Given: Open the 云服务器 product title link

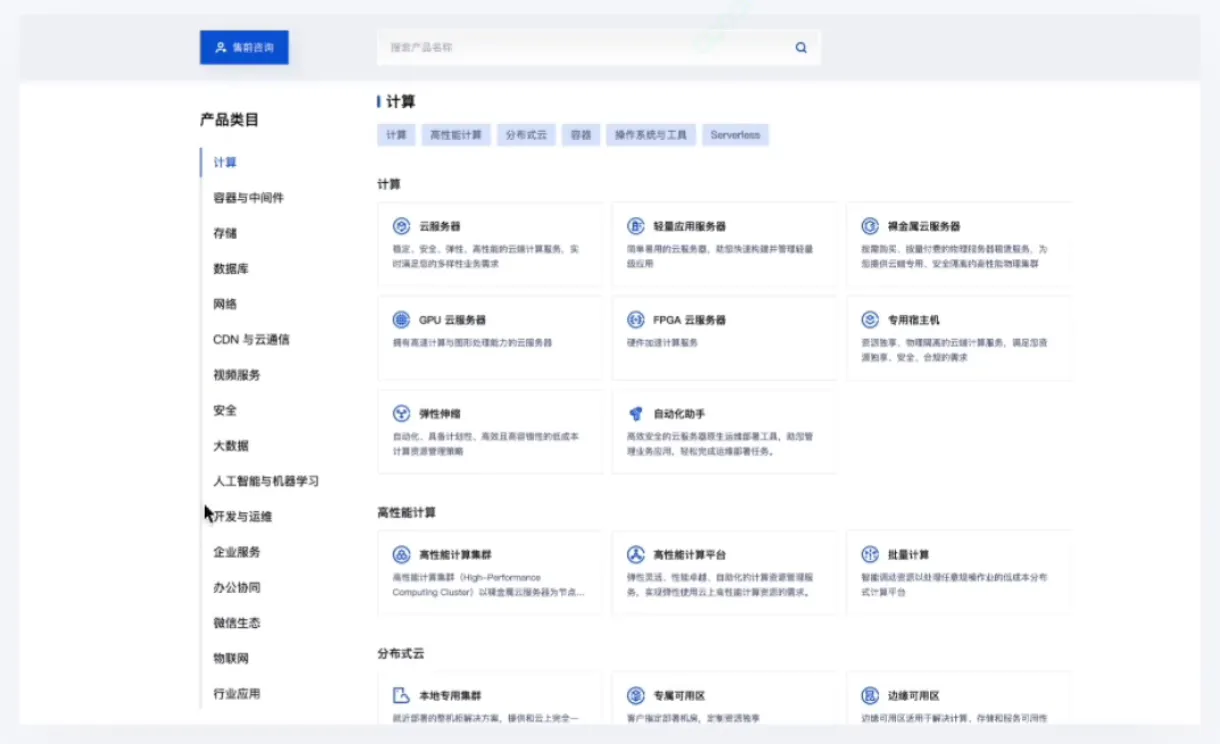Looking at the screenshot, I should (440, 227).
